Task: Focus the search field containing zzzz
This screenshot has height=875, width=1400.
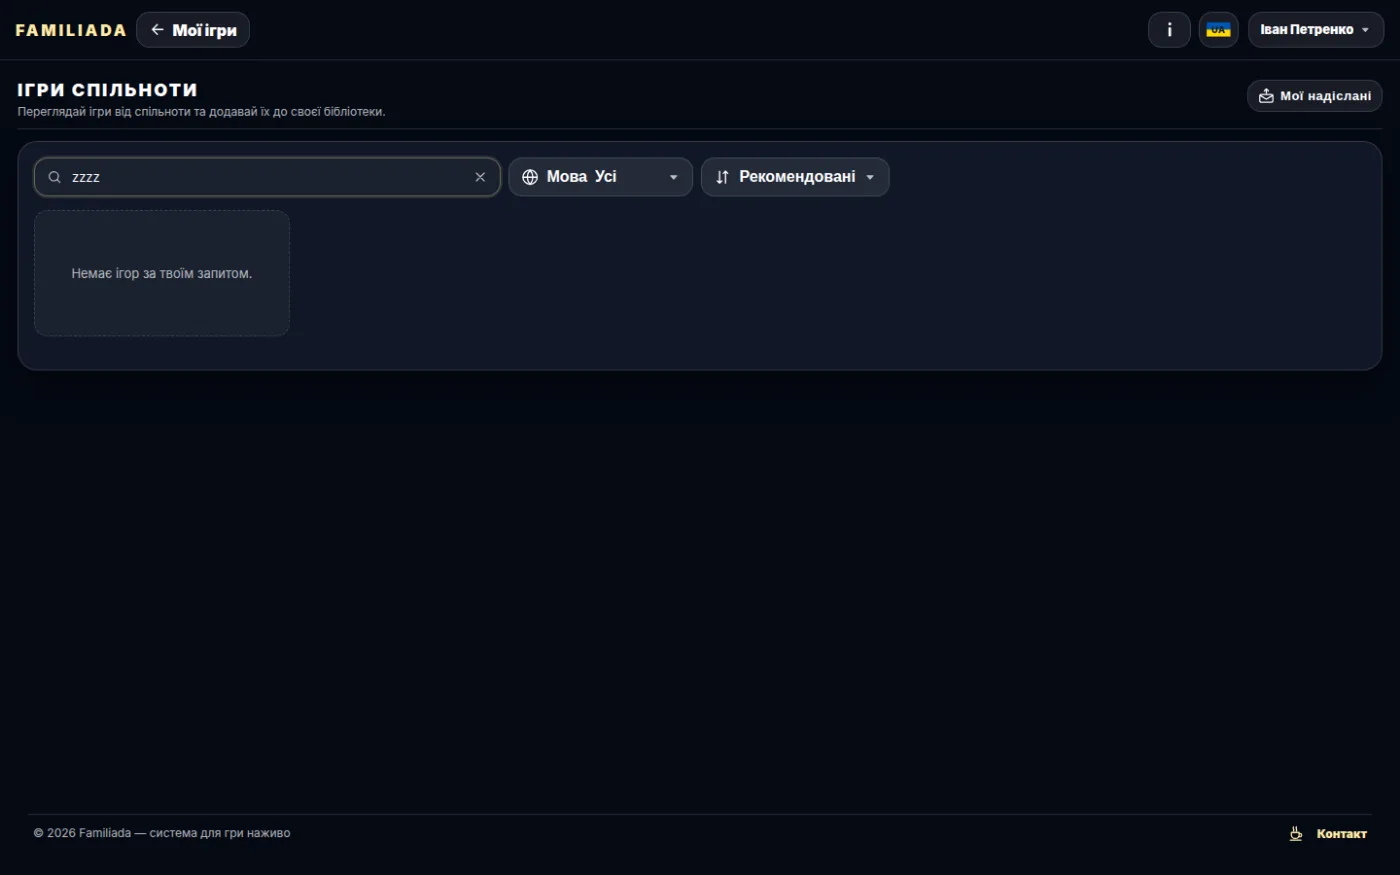Action: (267, 177)
